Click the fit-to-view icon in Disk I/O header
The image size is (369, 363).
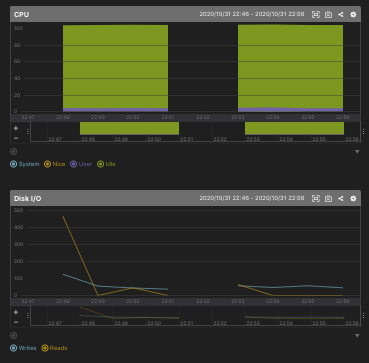click(315, 198)
